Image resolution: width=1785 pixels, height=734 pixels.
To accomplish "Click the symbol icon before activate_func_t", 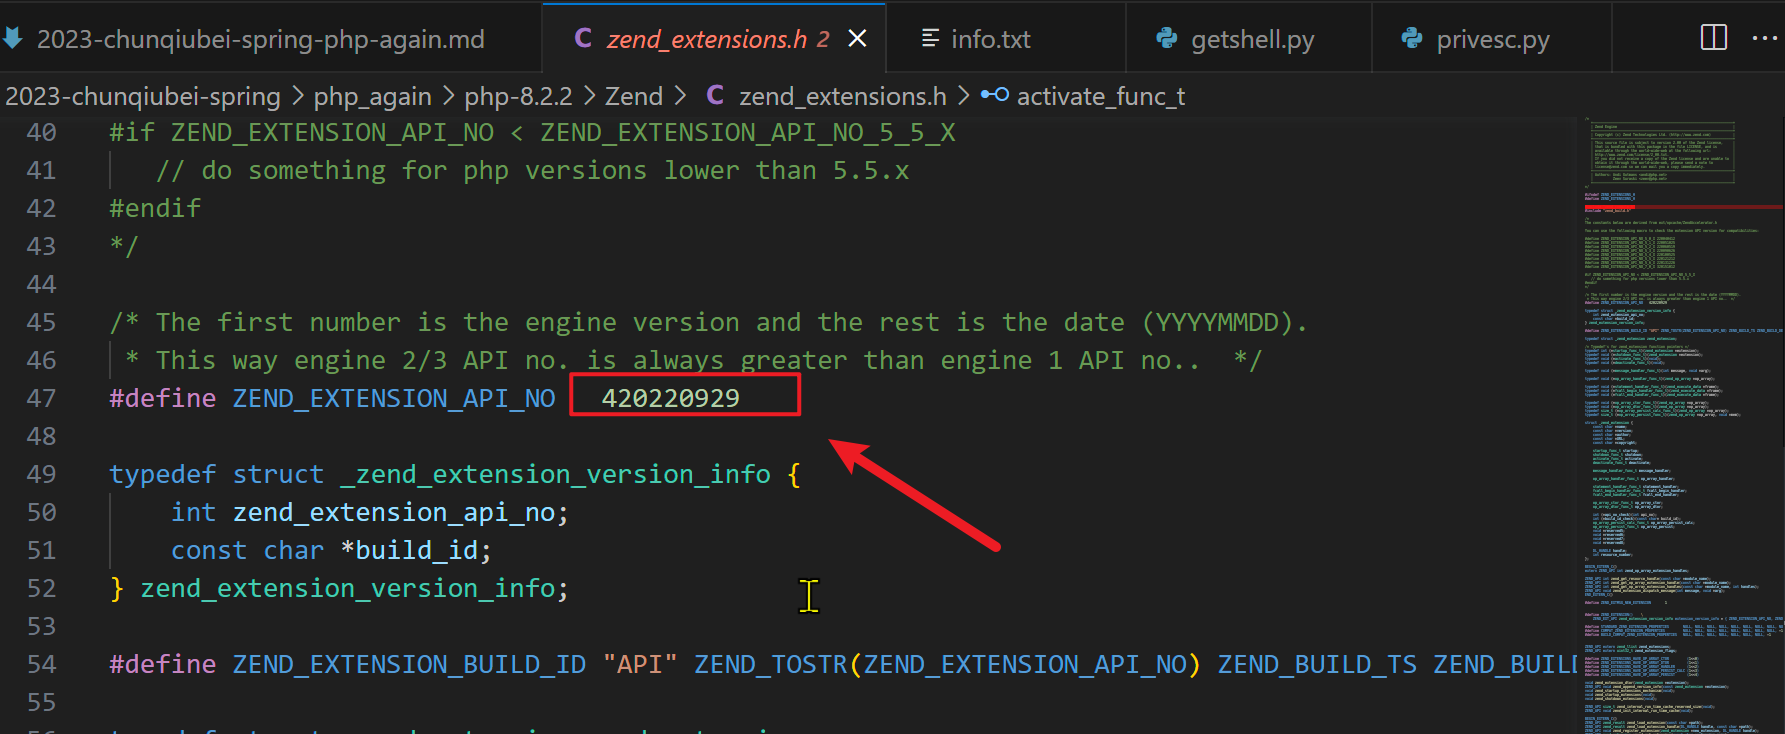I will pyautogui.click(x=995, y=96).
